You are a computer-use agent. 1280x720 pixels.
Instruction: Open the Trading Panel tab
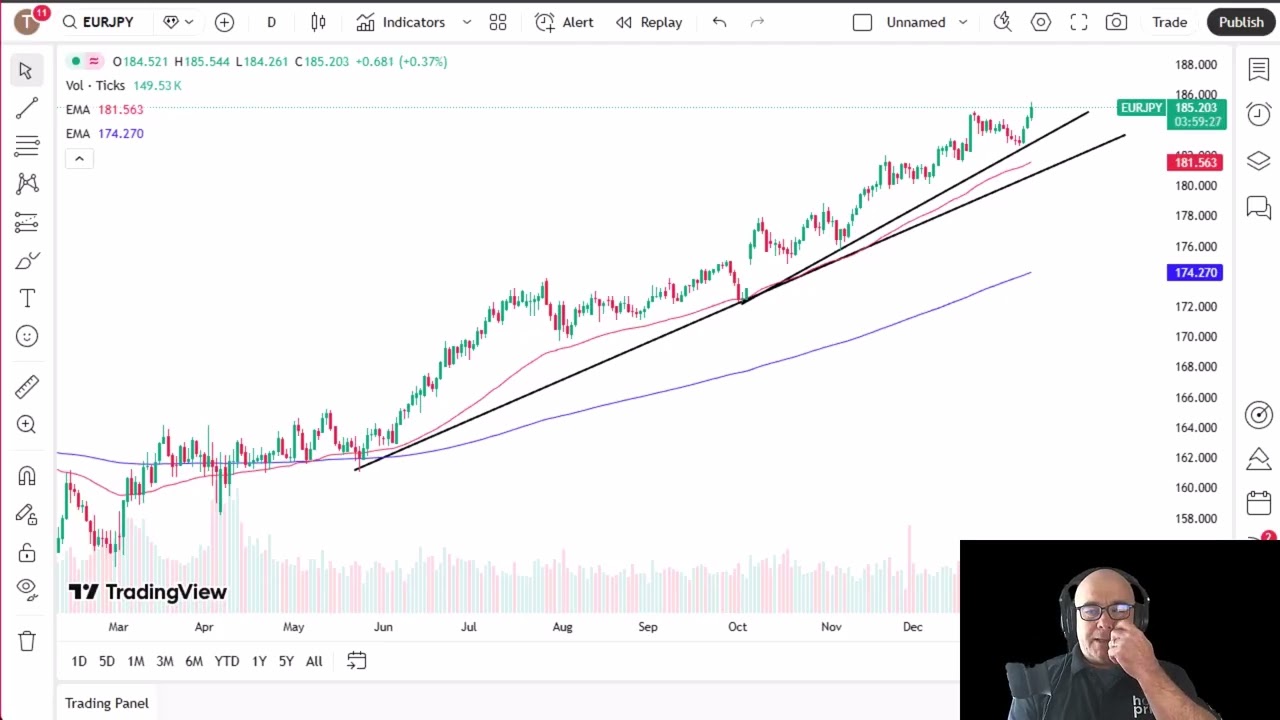(x=107, y=703)
